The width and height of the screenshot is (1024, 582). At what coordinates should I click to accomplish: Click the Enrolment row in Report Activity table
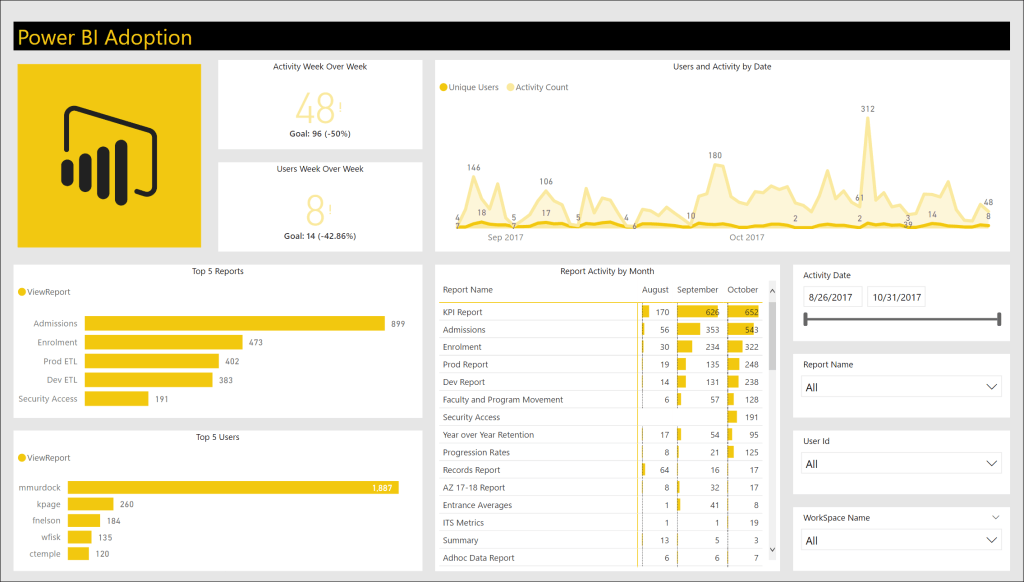pos(601,347)
